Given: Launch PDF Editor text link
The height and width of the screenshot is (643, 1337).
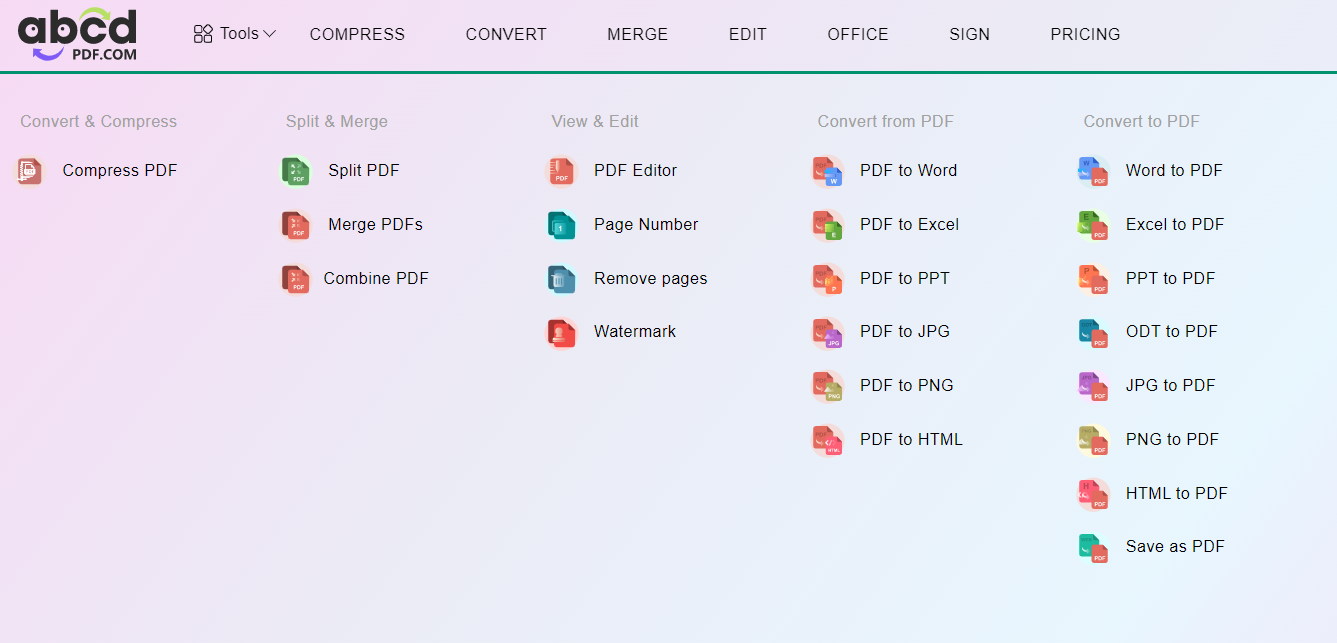Looking at the screenshot, I should pos(635,171).
